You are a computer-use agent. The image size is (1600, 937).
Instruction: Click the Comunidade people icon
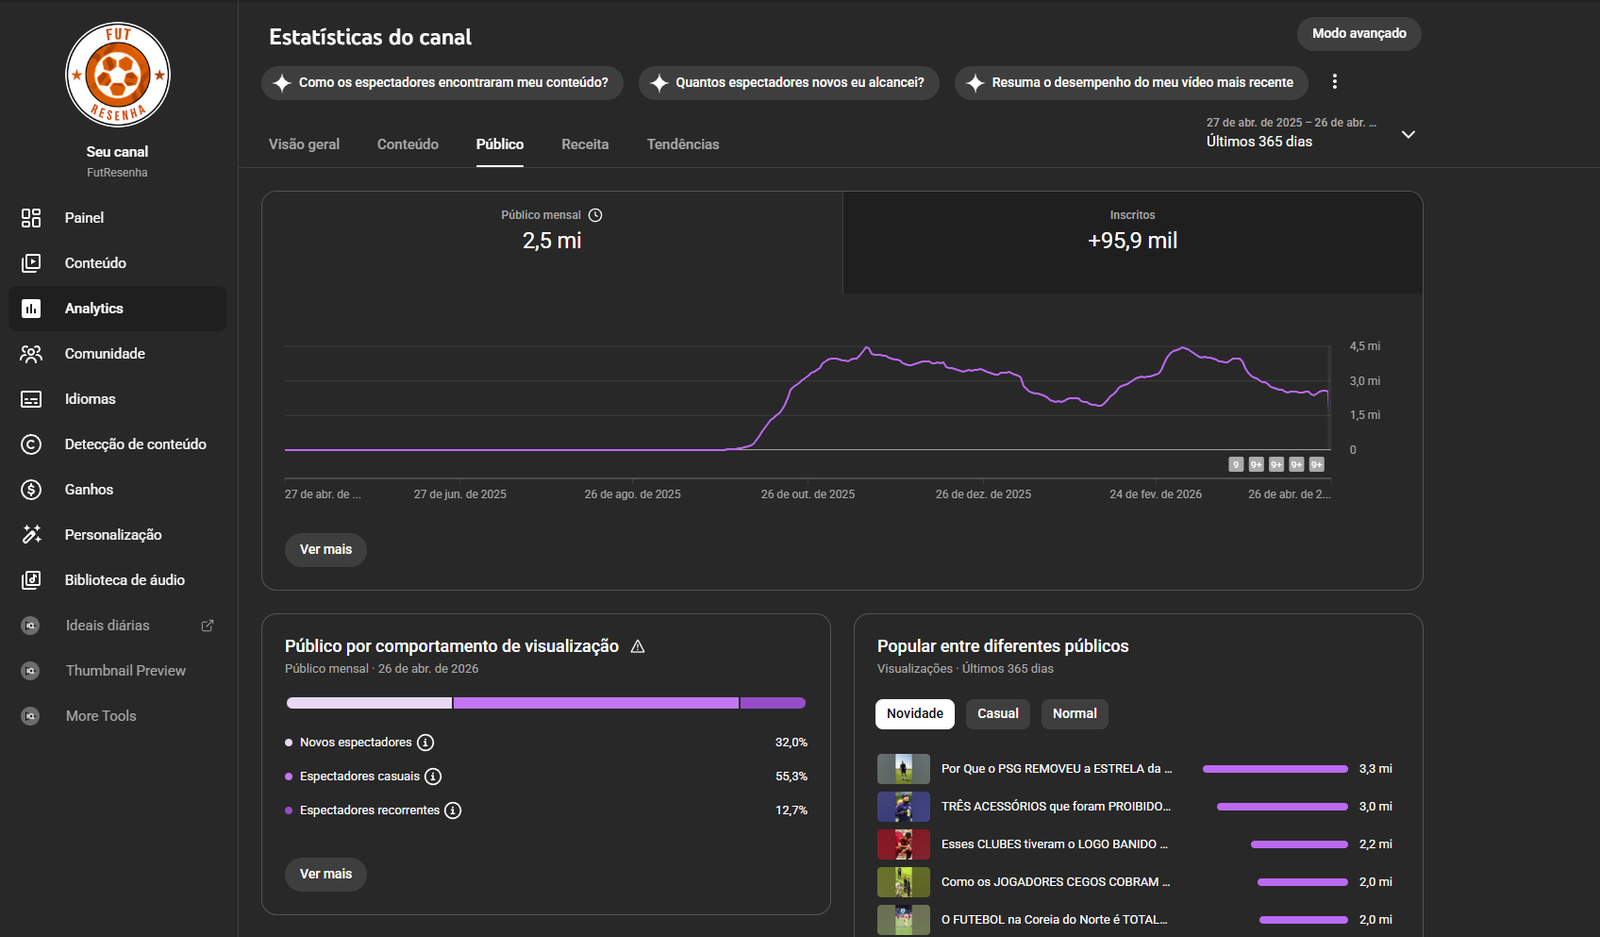coord(31,354)
